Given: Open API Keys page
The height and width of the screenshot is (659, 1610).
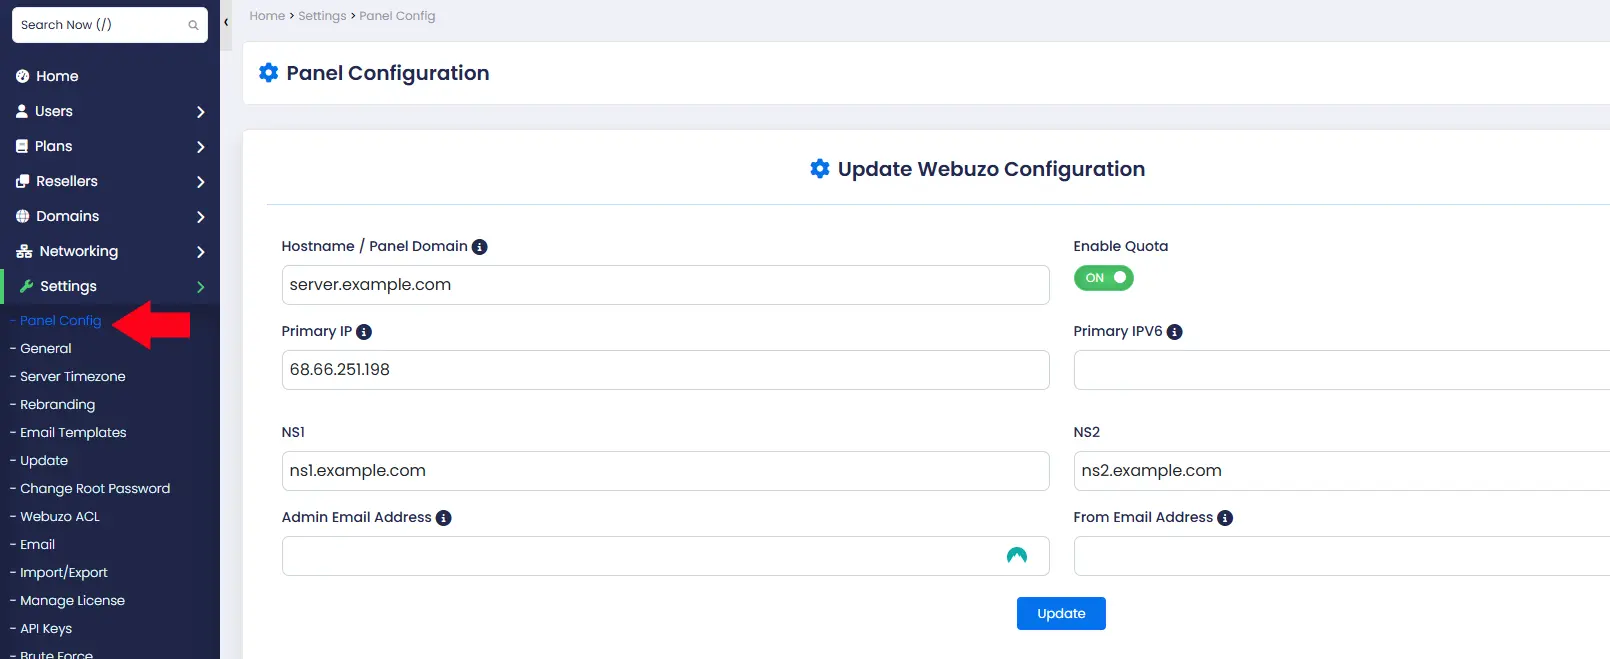Looking at the screenshot, I should tap(46, 629).
